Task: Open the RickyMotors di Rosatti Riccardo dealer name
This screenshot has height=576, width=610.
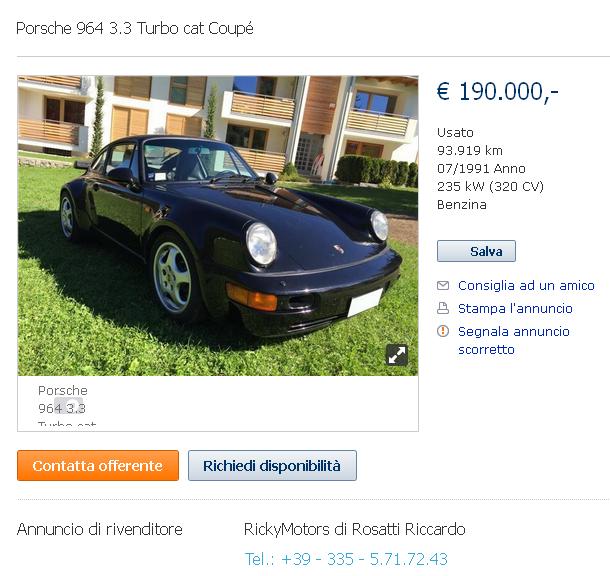Action: 354,529
